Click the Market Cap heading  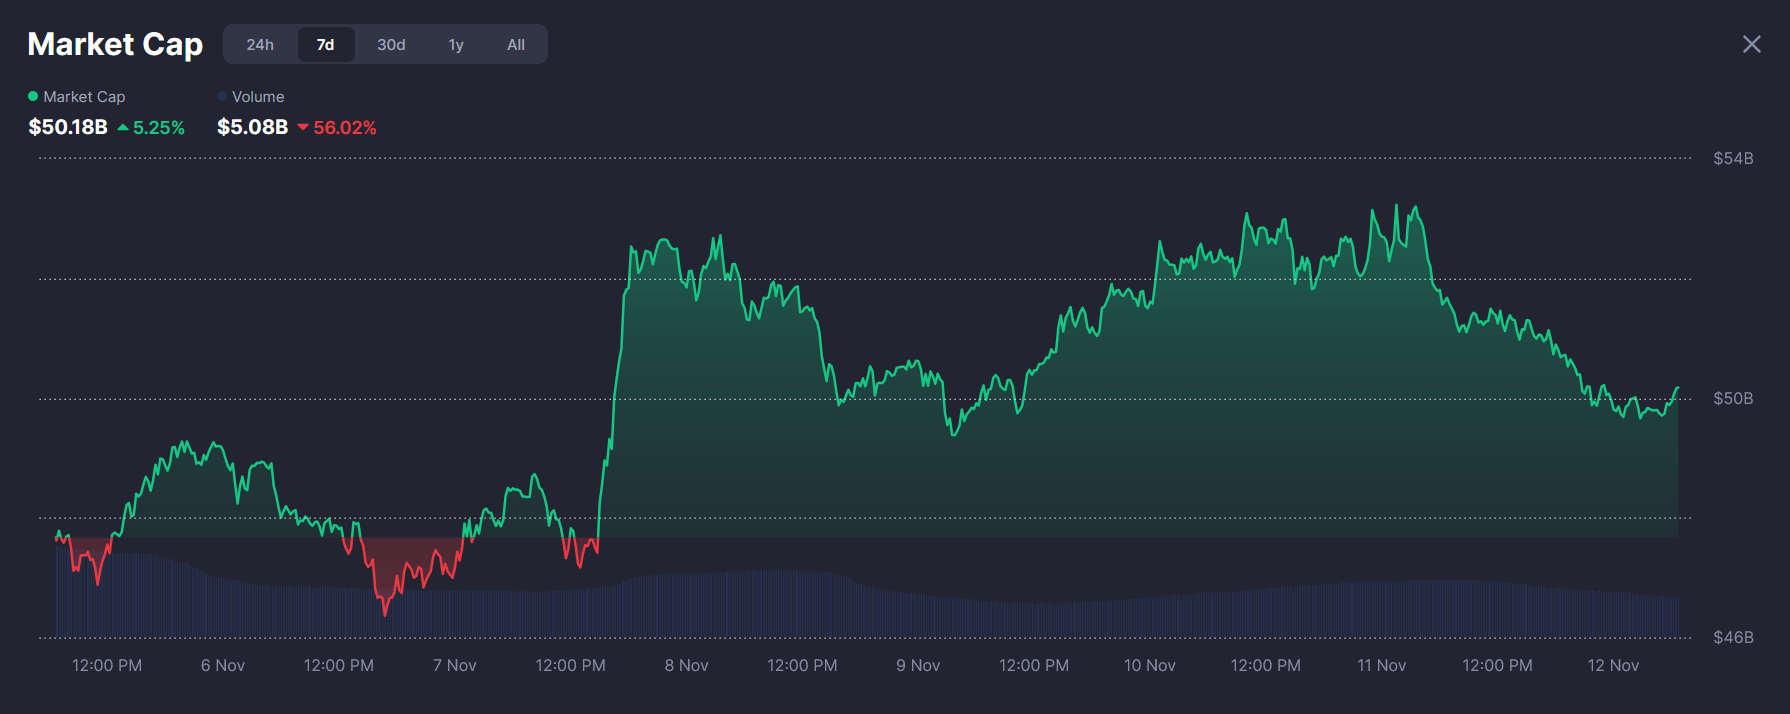(115, 44)
